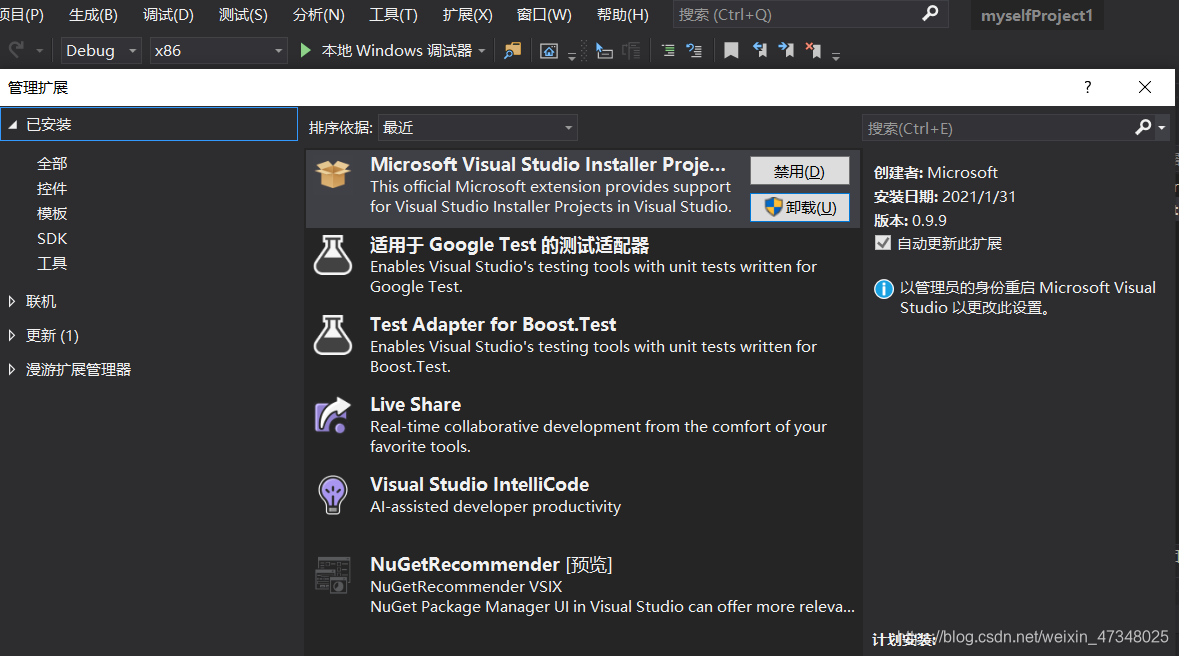Image resolution: width=1179 pixels, height=656 pixels.
Task: Select 模板 under 已安装
Action: [52, 214]
